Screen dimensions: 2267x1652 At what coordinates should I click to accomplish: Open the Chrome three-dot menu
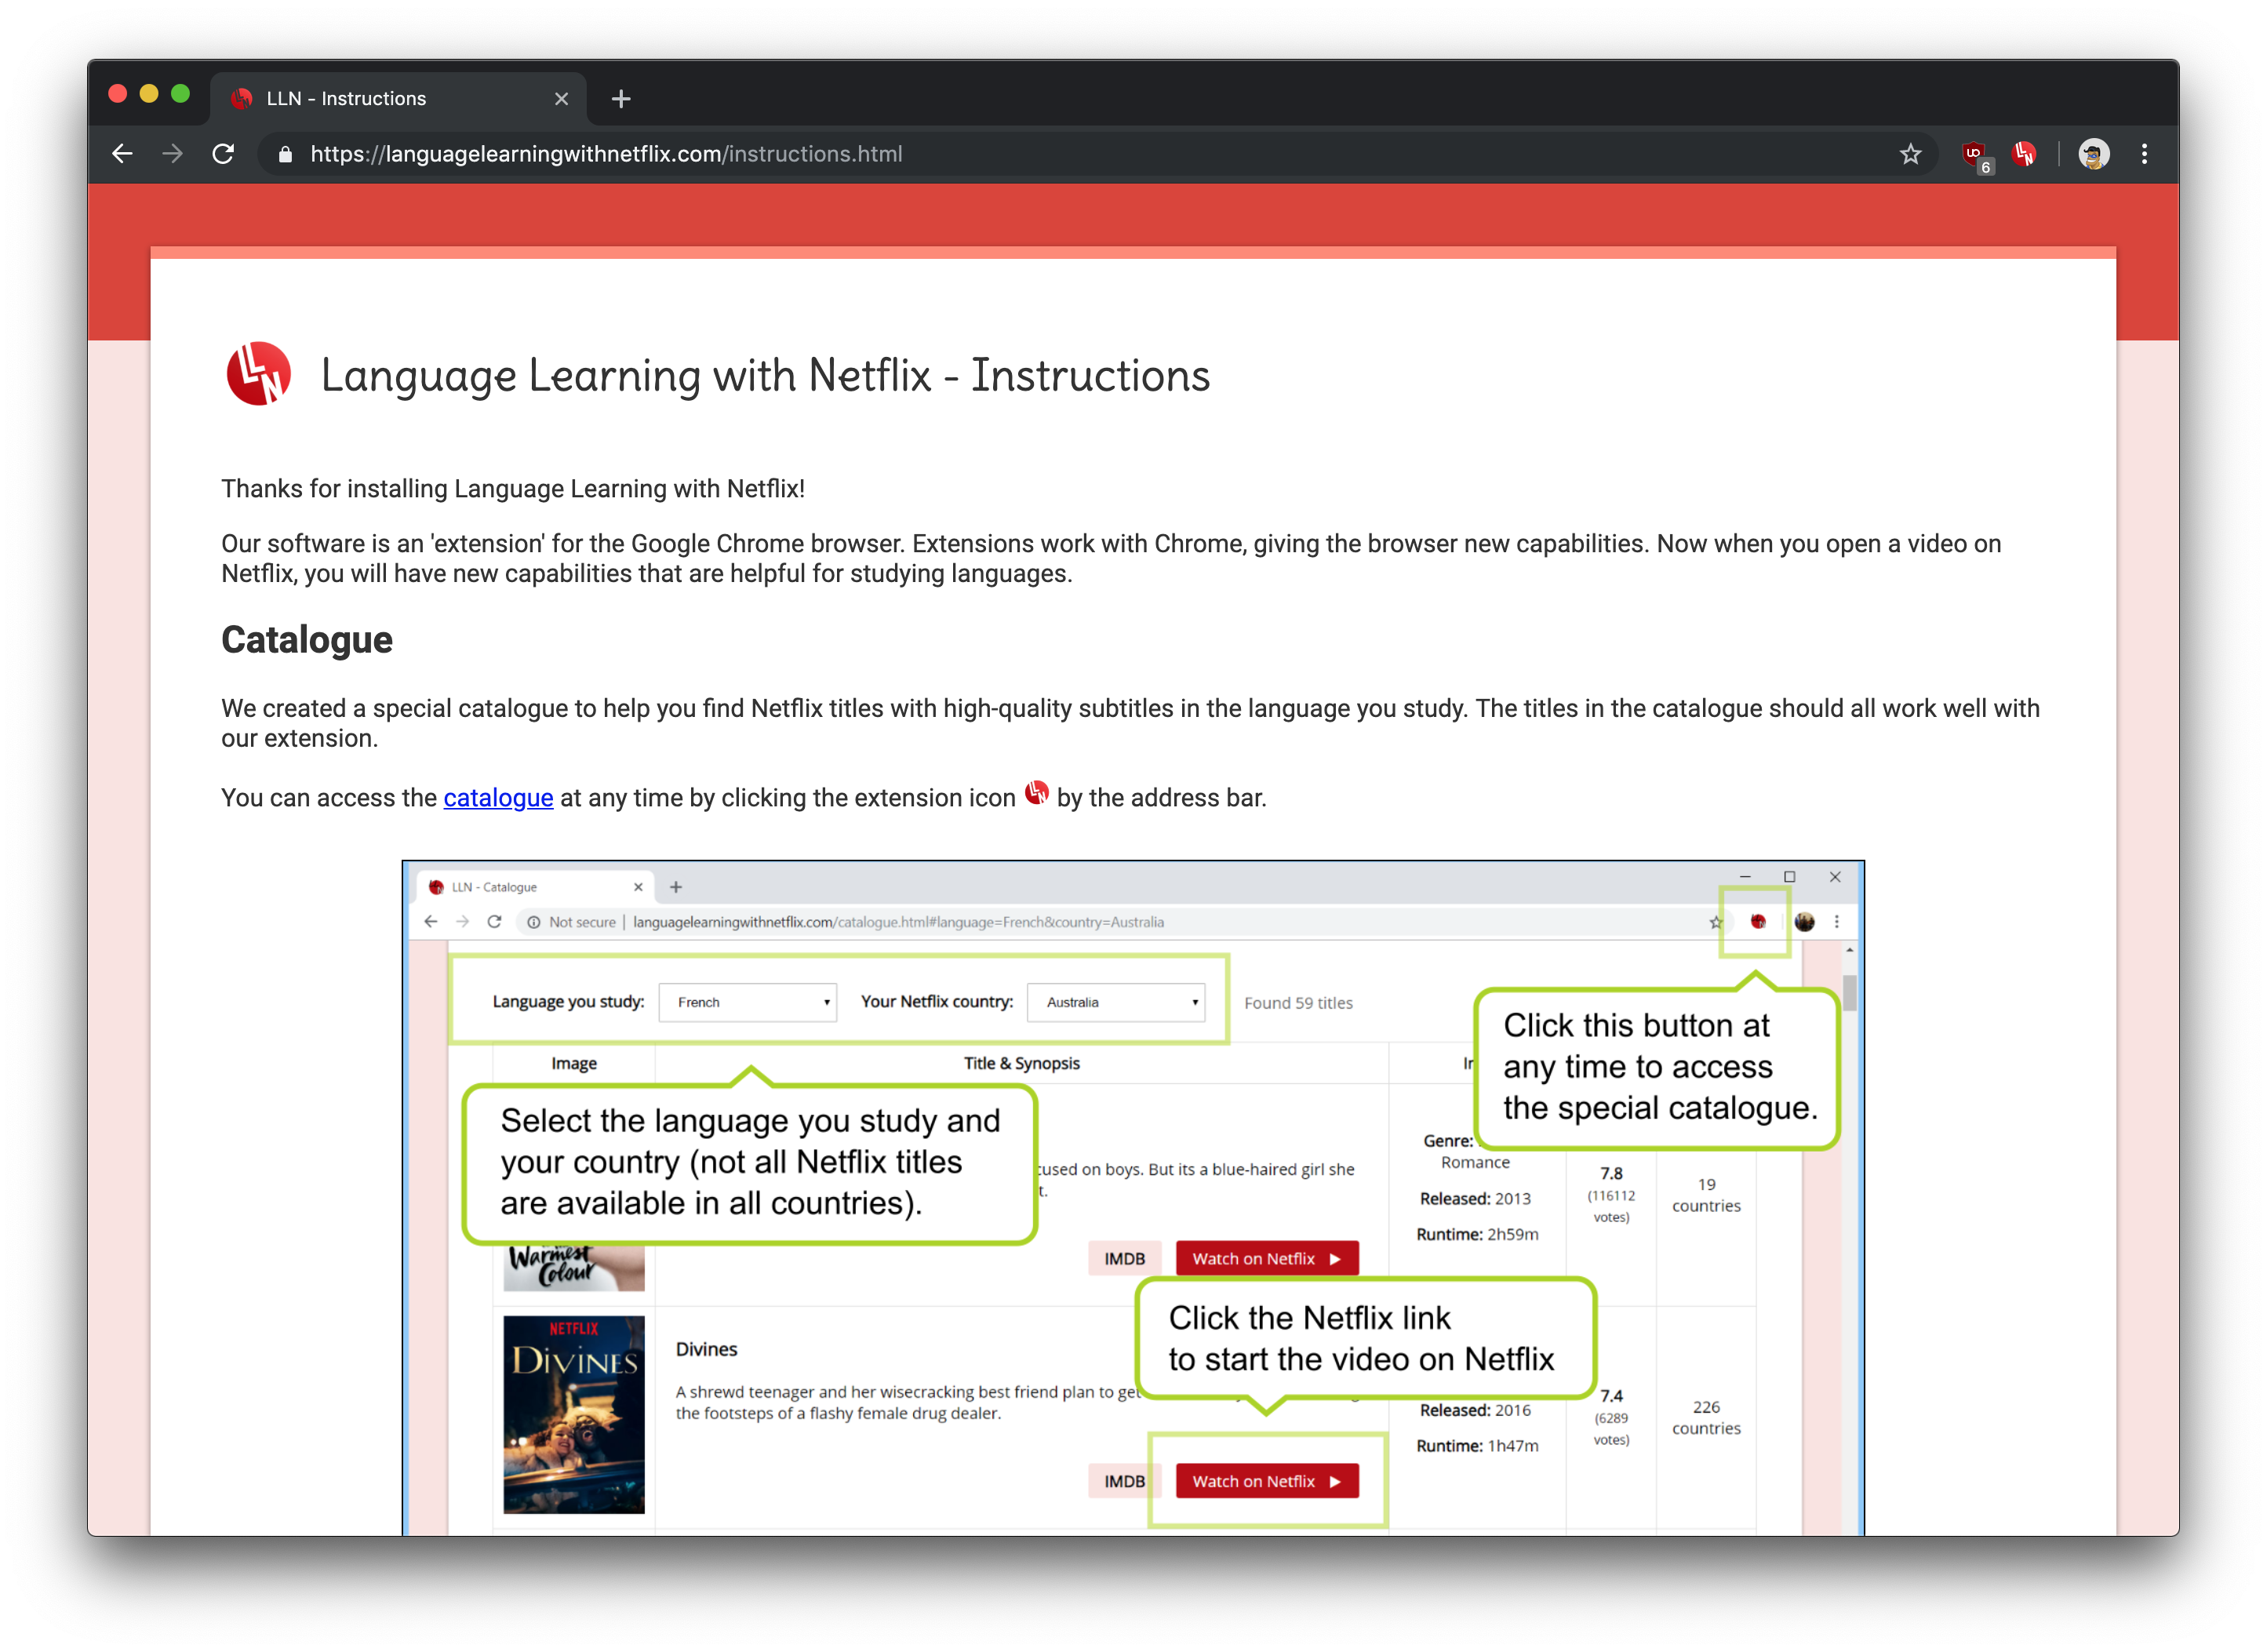coord(2144,154)
